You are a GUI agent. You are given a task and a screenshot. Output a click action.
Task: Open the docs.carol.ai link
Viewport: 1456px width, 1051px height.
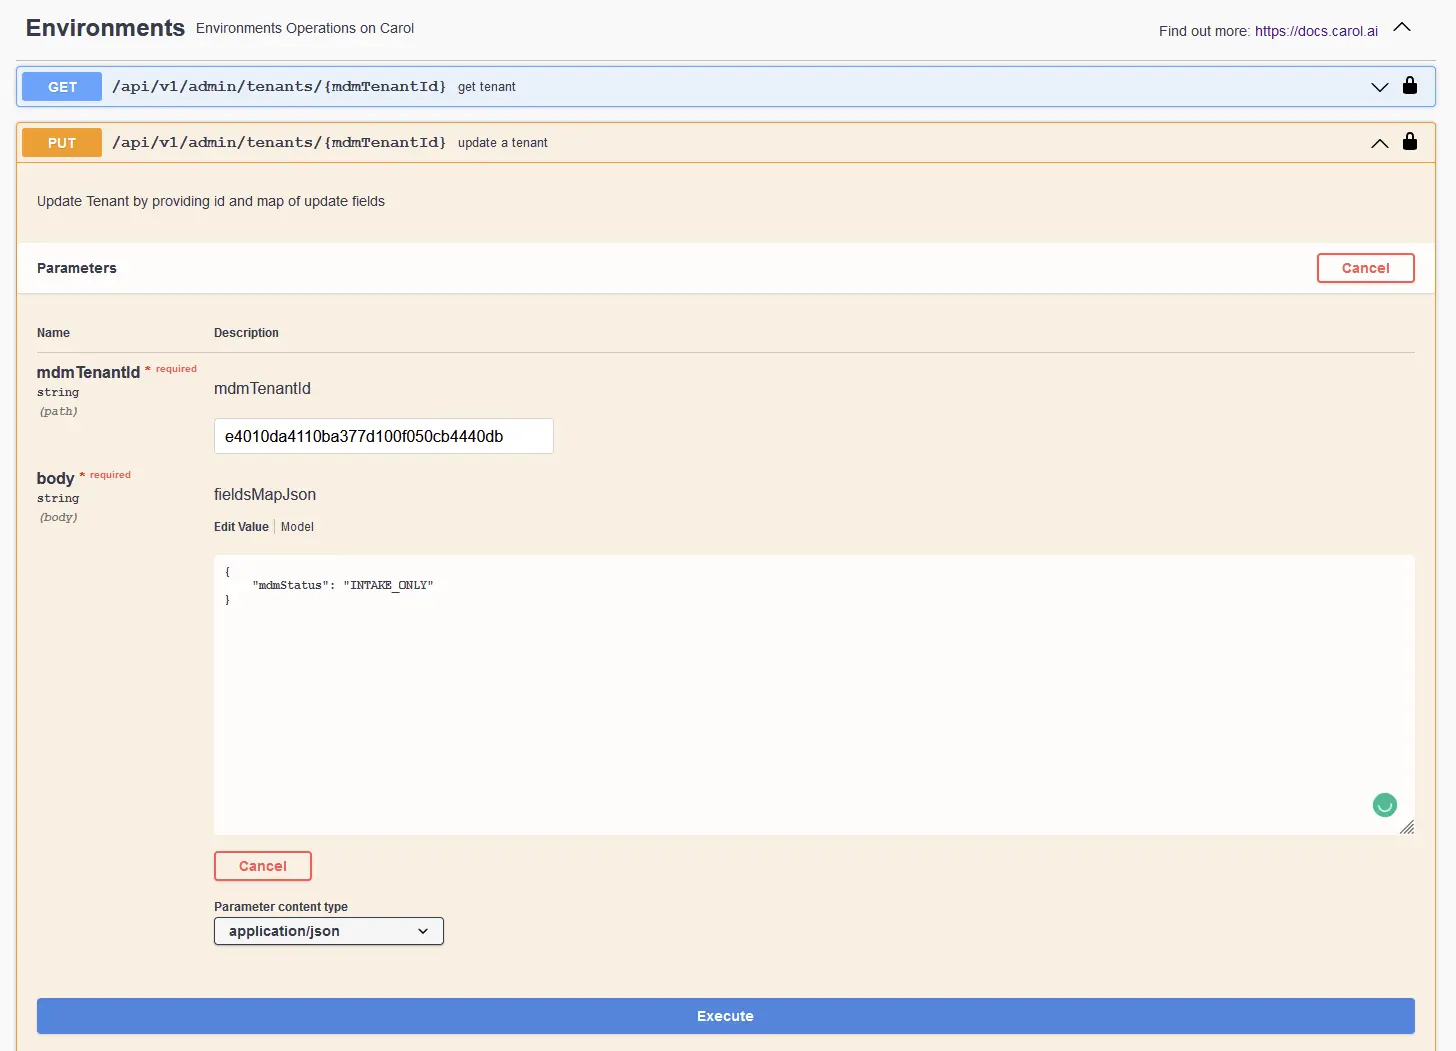[1316, 31]
